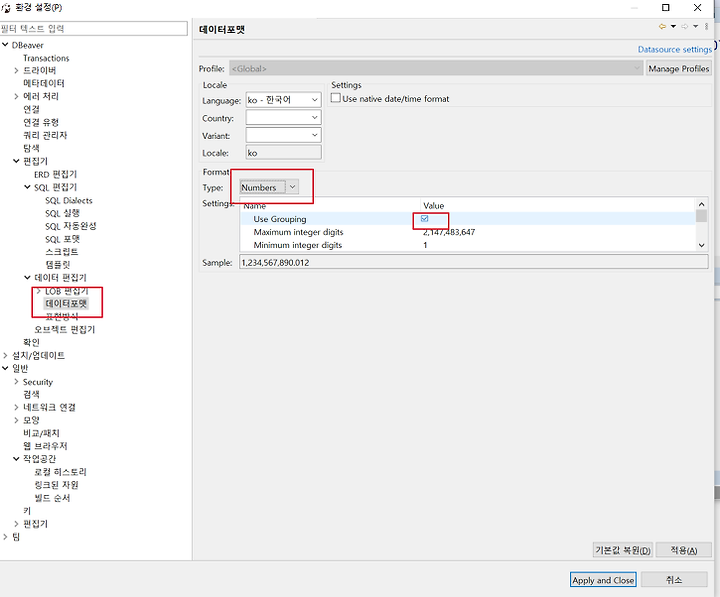Select 링크된 자원 in the tree
The image size is (720, 597).
point(56,485)
